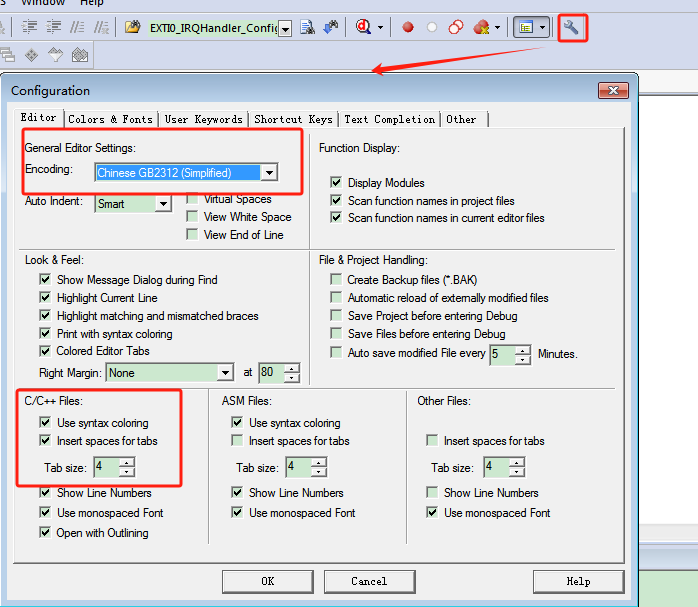Select the Editor tab
The height and width of the screenshot is (607, 698).
pos(38,117)
